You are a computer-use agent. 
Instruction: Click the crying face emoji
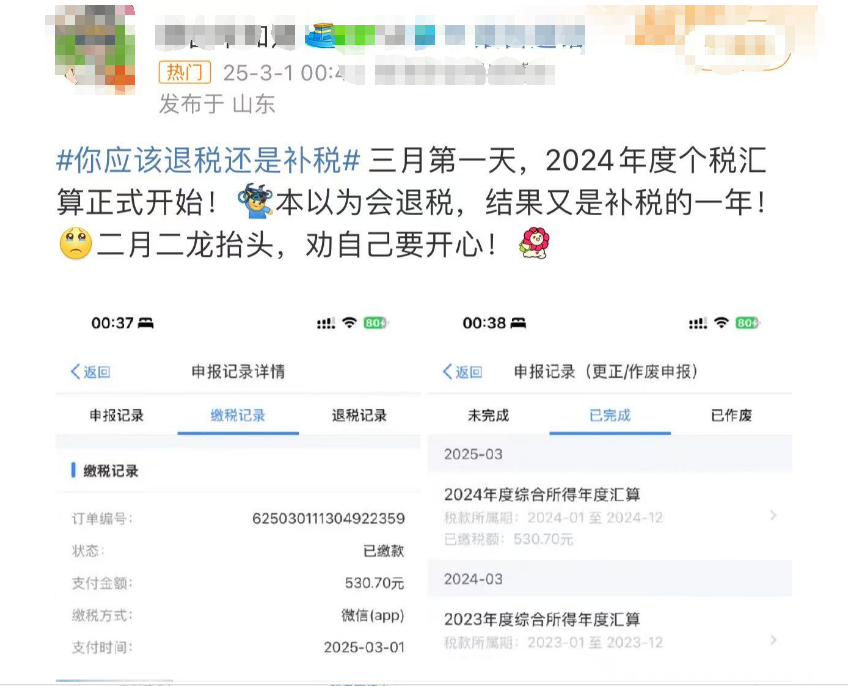(x=75, y=244)
